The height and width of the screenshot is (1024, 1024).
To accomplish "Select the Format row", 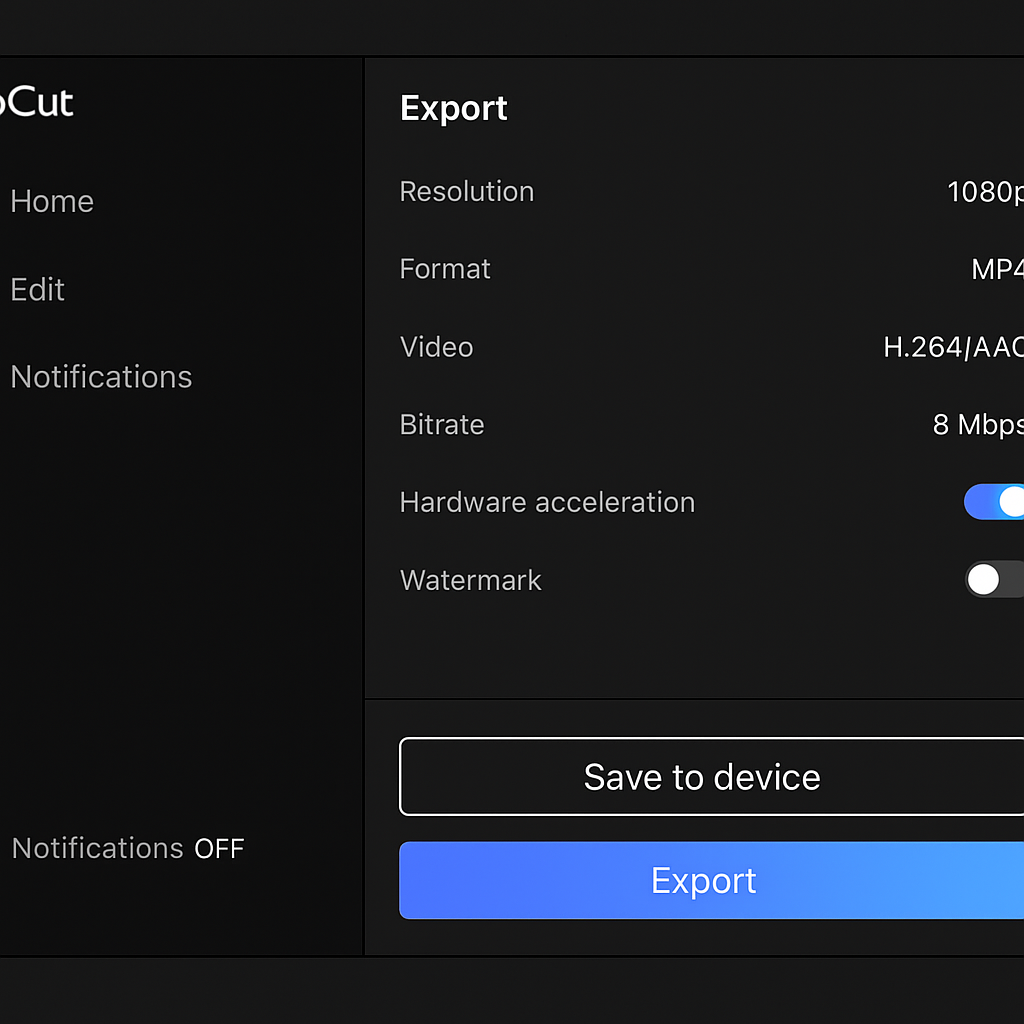I will click(445, 269).
